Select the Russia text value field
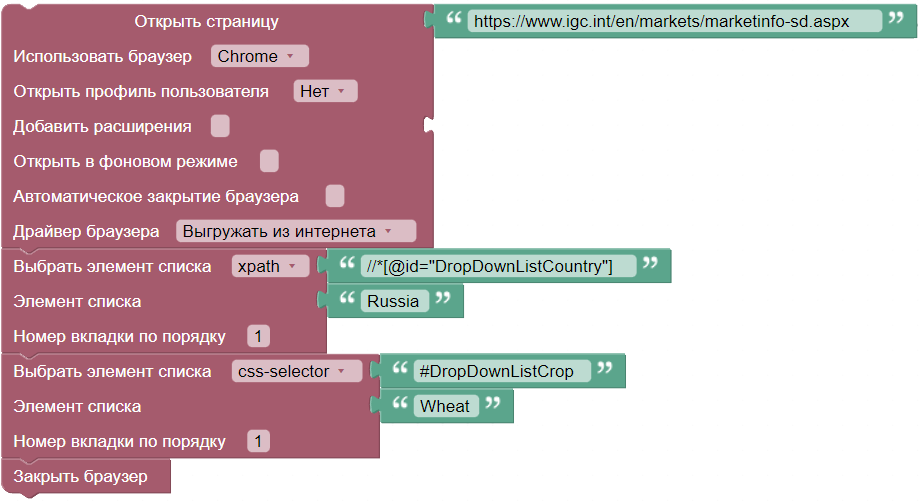 (x=394, y=301)
